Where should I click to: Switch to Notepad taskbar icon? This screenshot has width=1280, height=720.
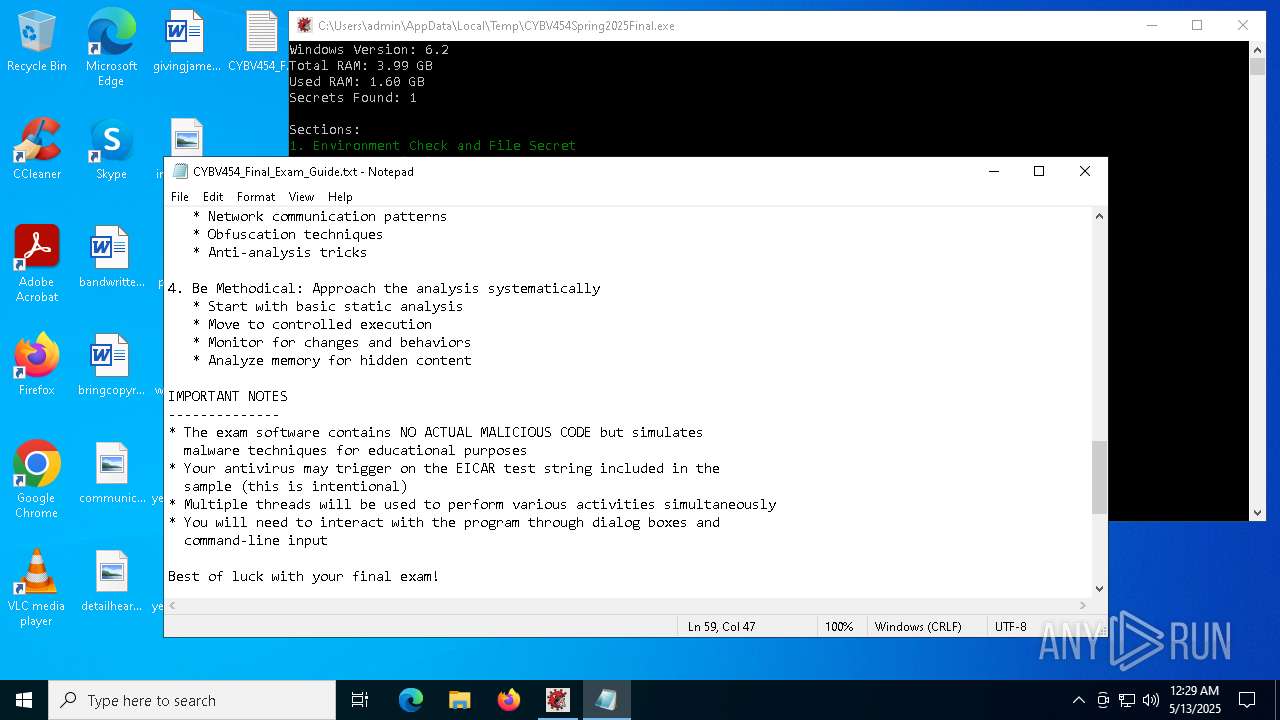[x=606, y=700]
